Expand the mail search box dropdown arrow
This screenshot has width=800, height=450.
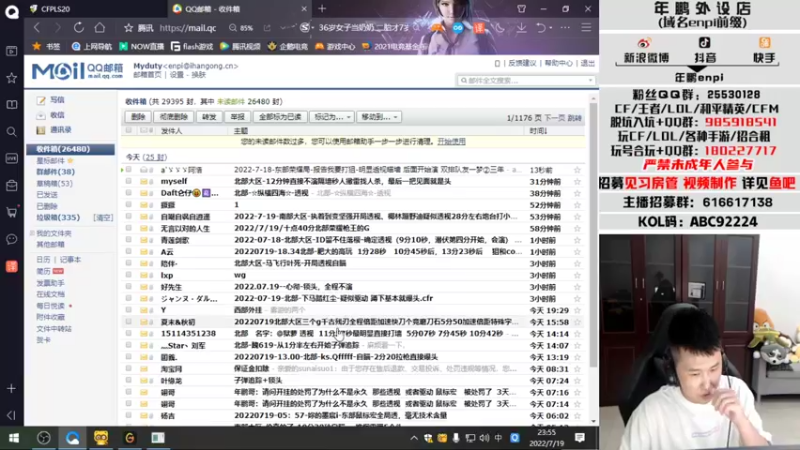click(x=590, y=80)
